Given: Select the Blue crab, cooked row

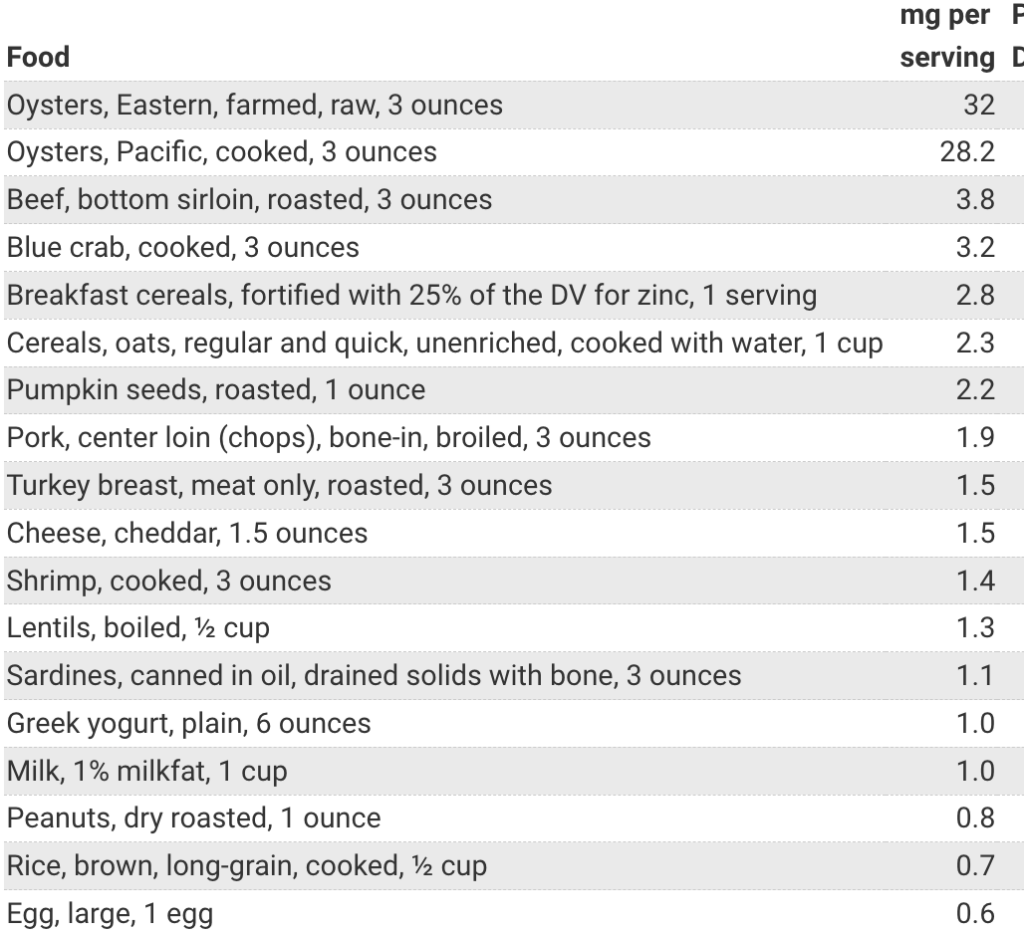Looking at the screenshot, I should (x=514, y=248).
